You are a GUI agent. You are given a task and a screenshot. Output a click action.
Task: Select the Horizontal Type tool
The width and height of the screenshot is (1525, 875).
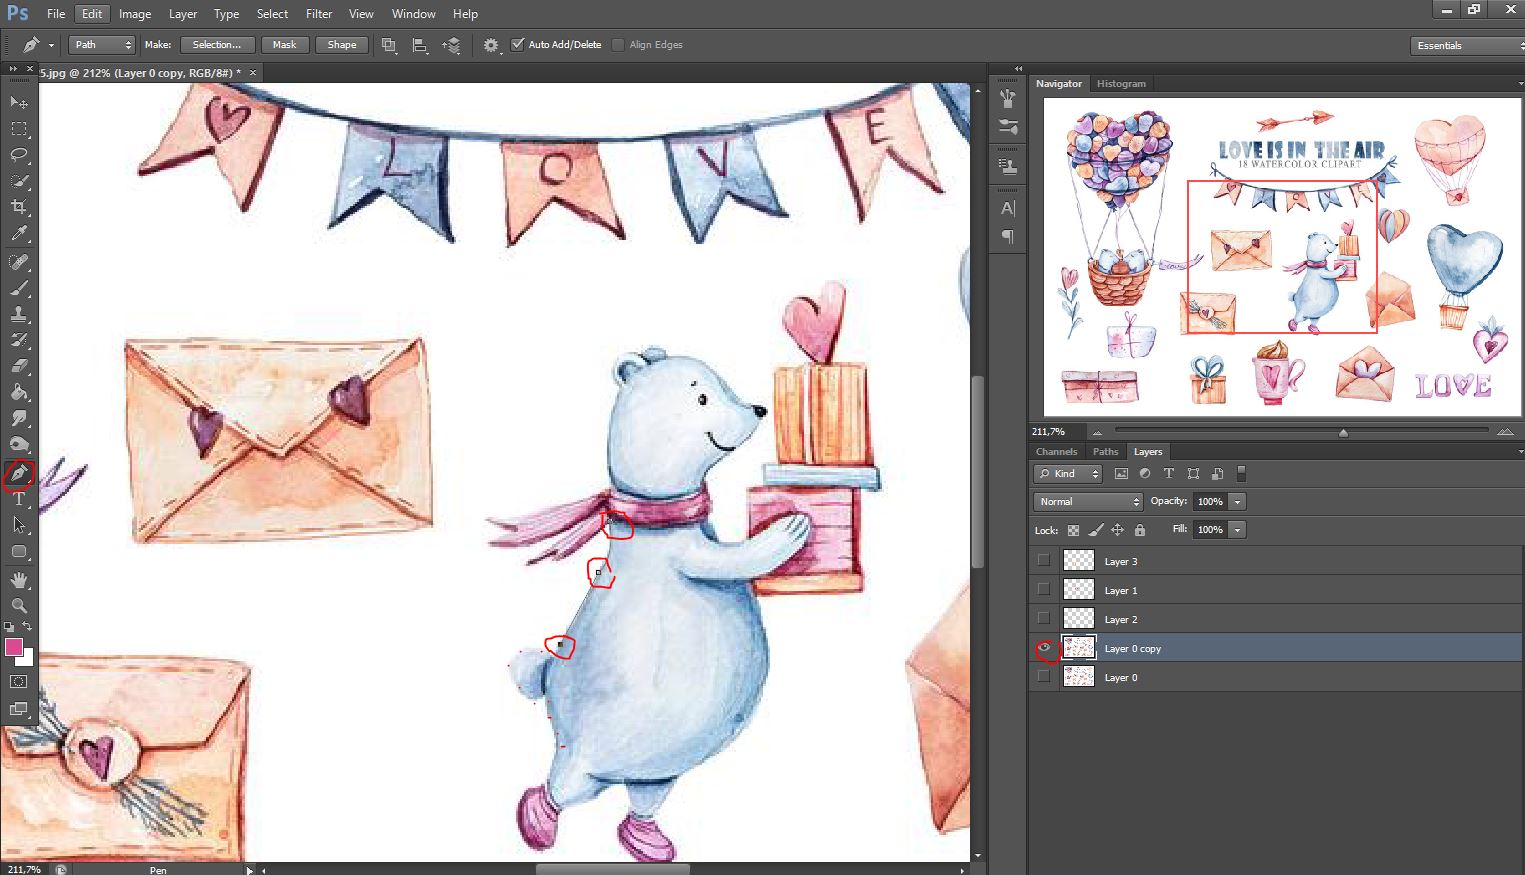(x=19, y=499)
